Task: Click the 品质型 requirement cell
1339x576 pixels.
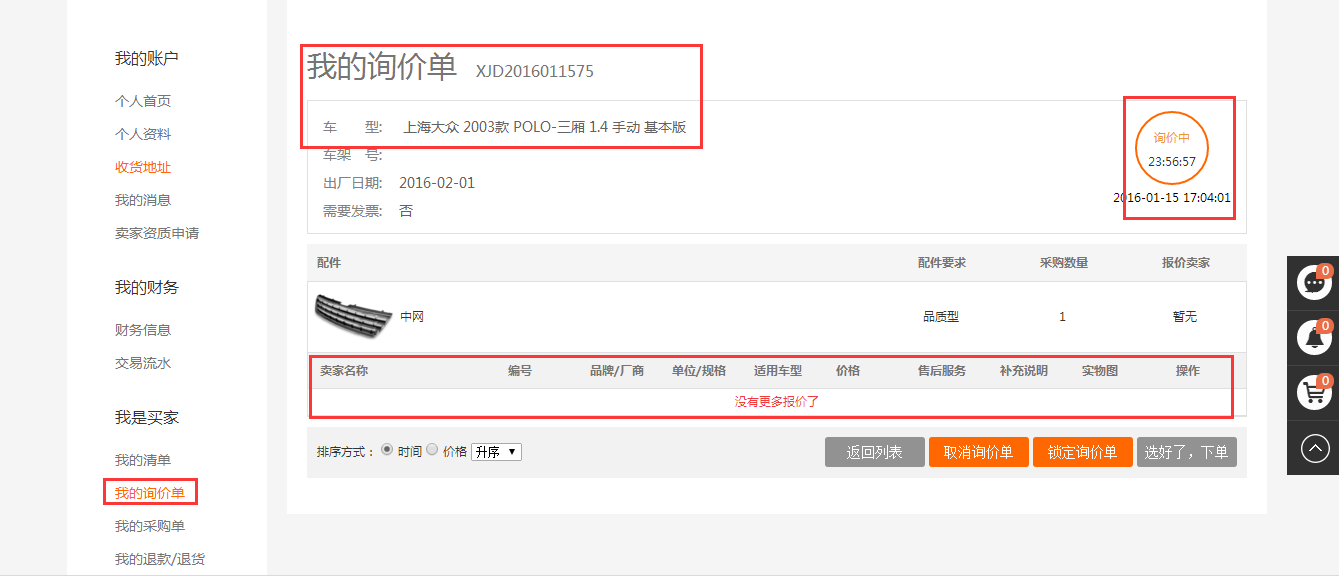Action: tap(941, 317)
